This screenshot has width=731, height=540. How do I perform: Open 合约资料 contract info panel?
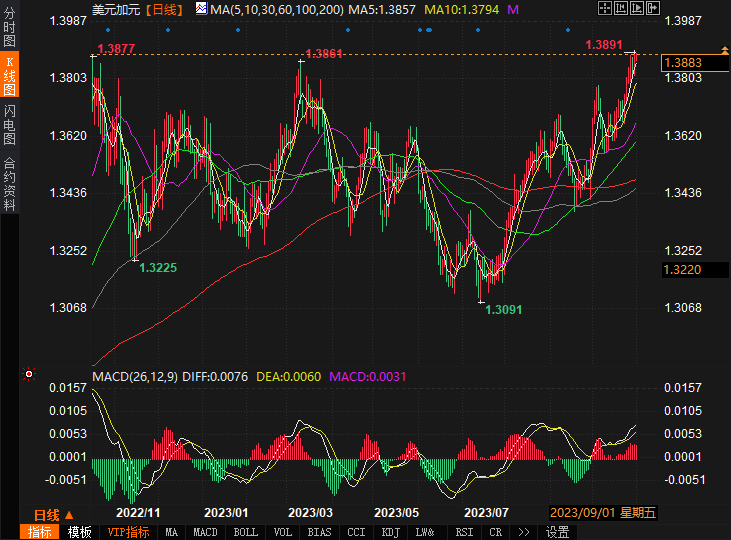point(10,184)
